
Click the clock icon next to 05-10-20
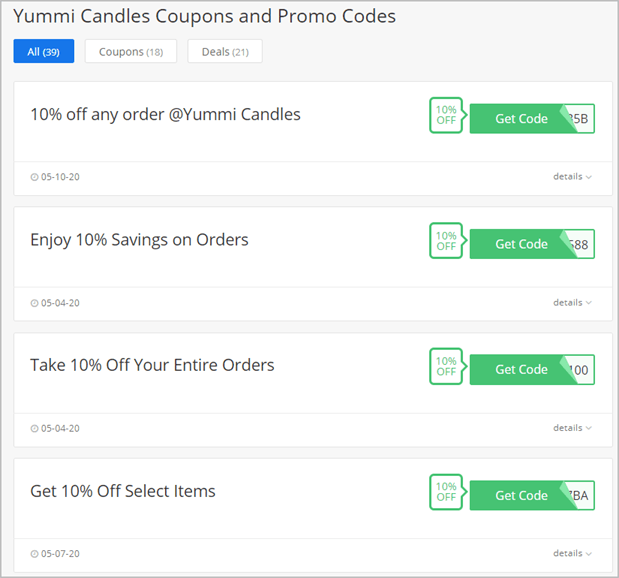34,177
